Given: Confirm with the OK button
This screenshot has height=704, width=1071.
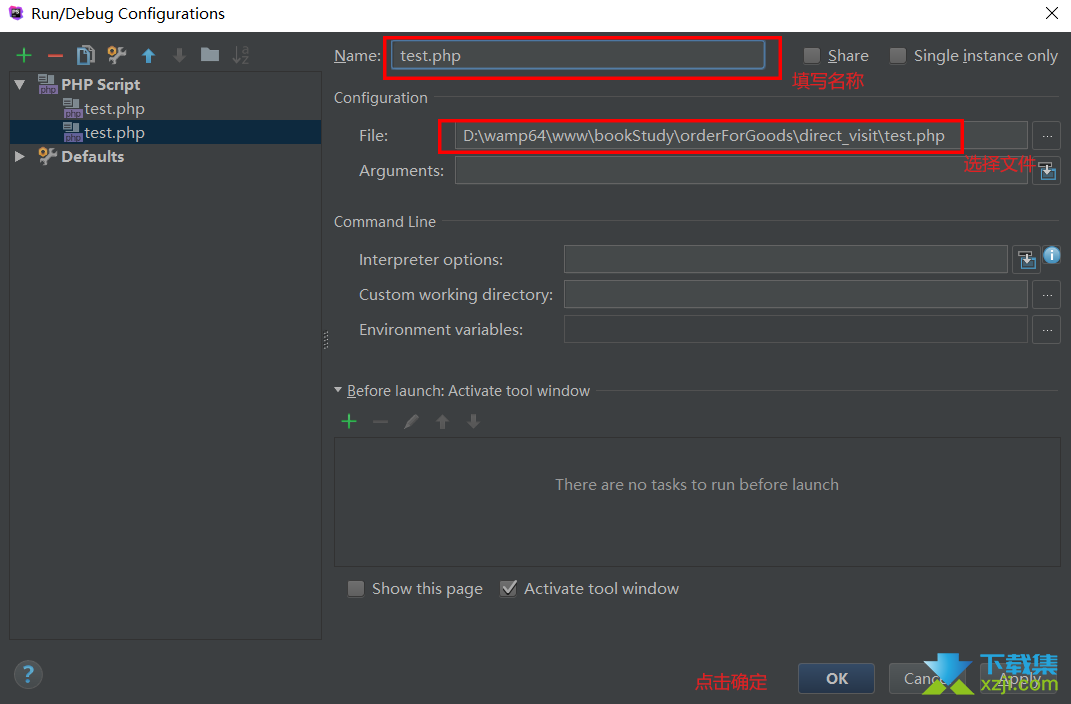Looking at the screenshot, I should click(836, 678).
